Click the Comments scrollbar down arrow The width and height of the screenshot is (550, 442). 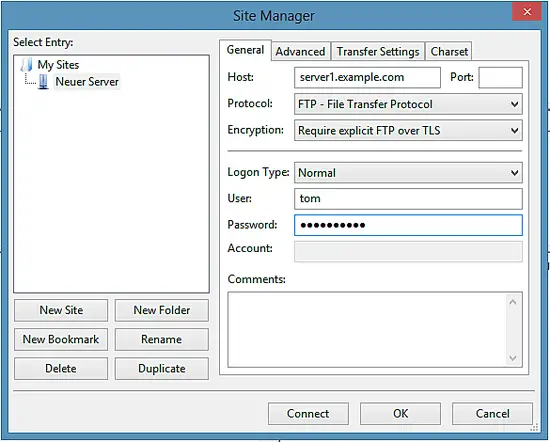coord(512,358)
